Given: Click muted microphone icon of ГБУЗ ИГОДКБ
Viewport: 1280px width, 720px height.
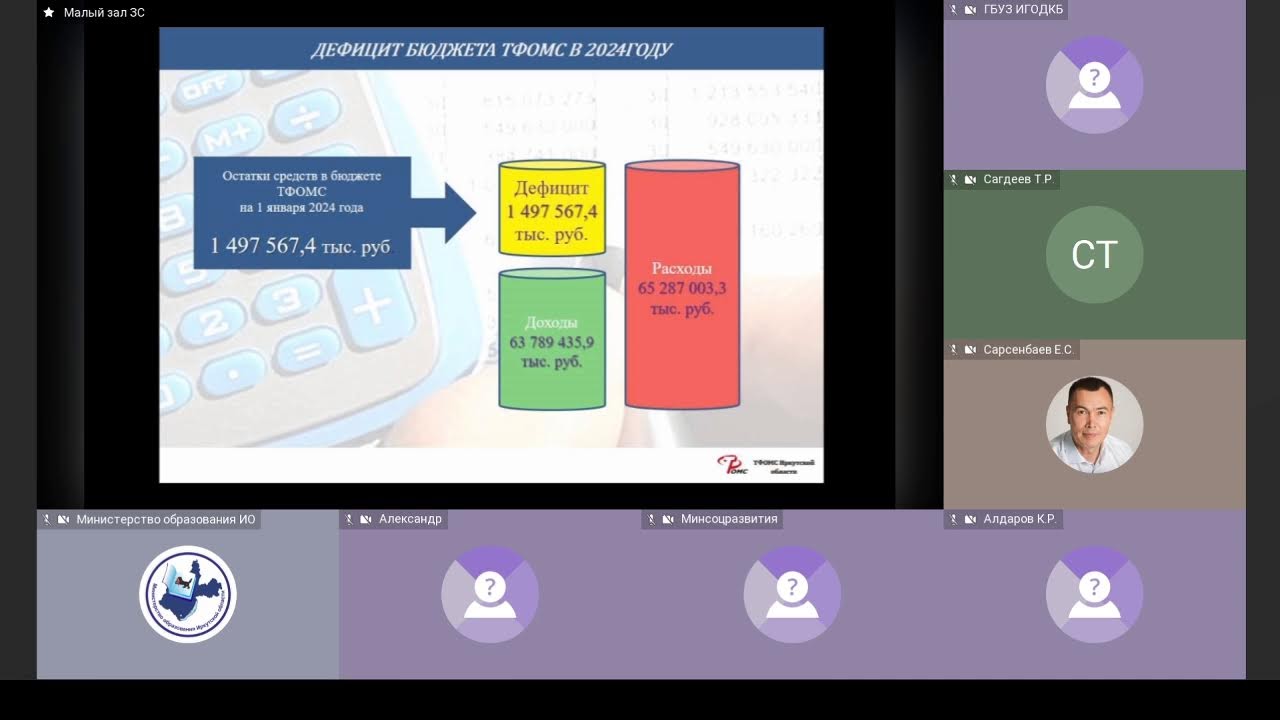Looking at the screenshot, I should [x=954, y=10].
